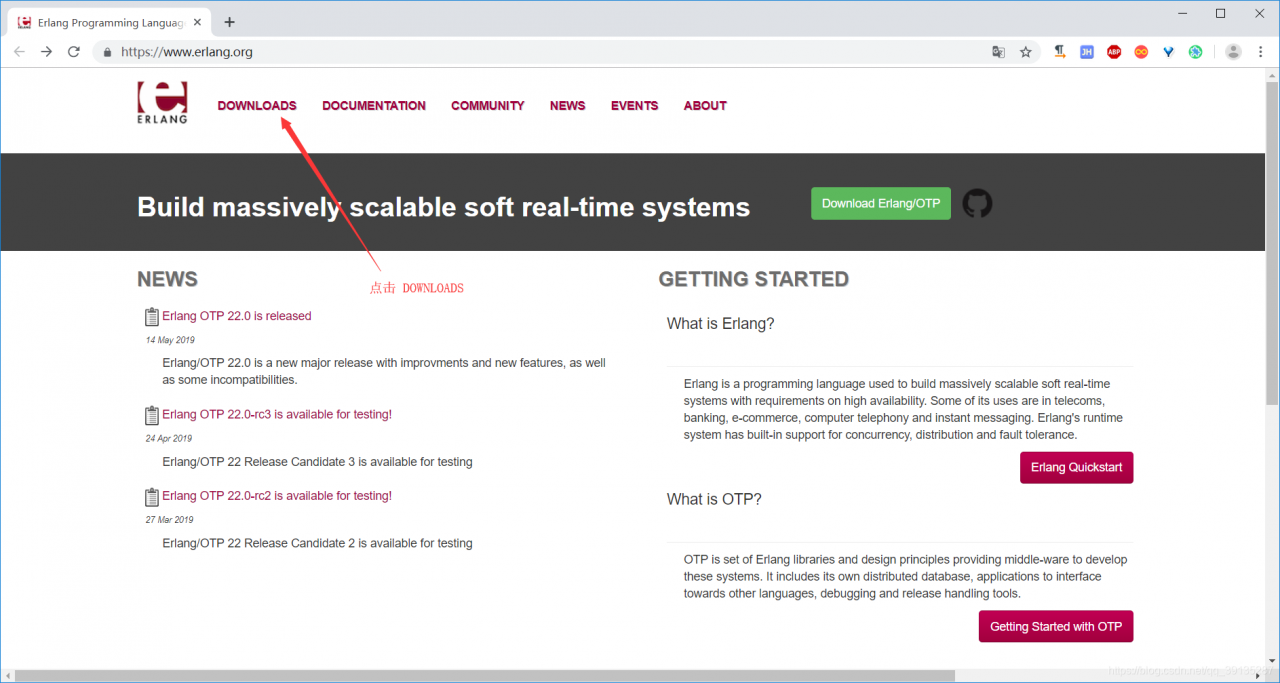Click the horizontal scrollbar thumb at bottom
Screen dimensions: 1280x683
(x=485, y=675)
